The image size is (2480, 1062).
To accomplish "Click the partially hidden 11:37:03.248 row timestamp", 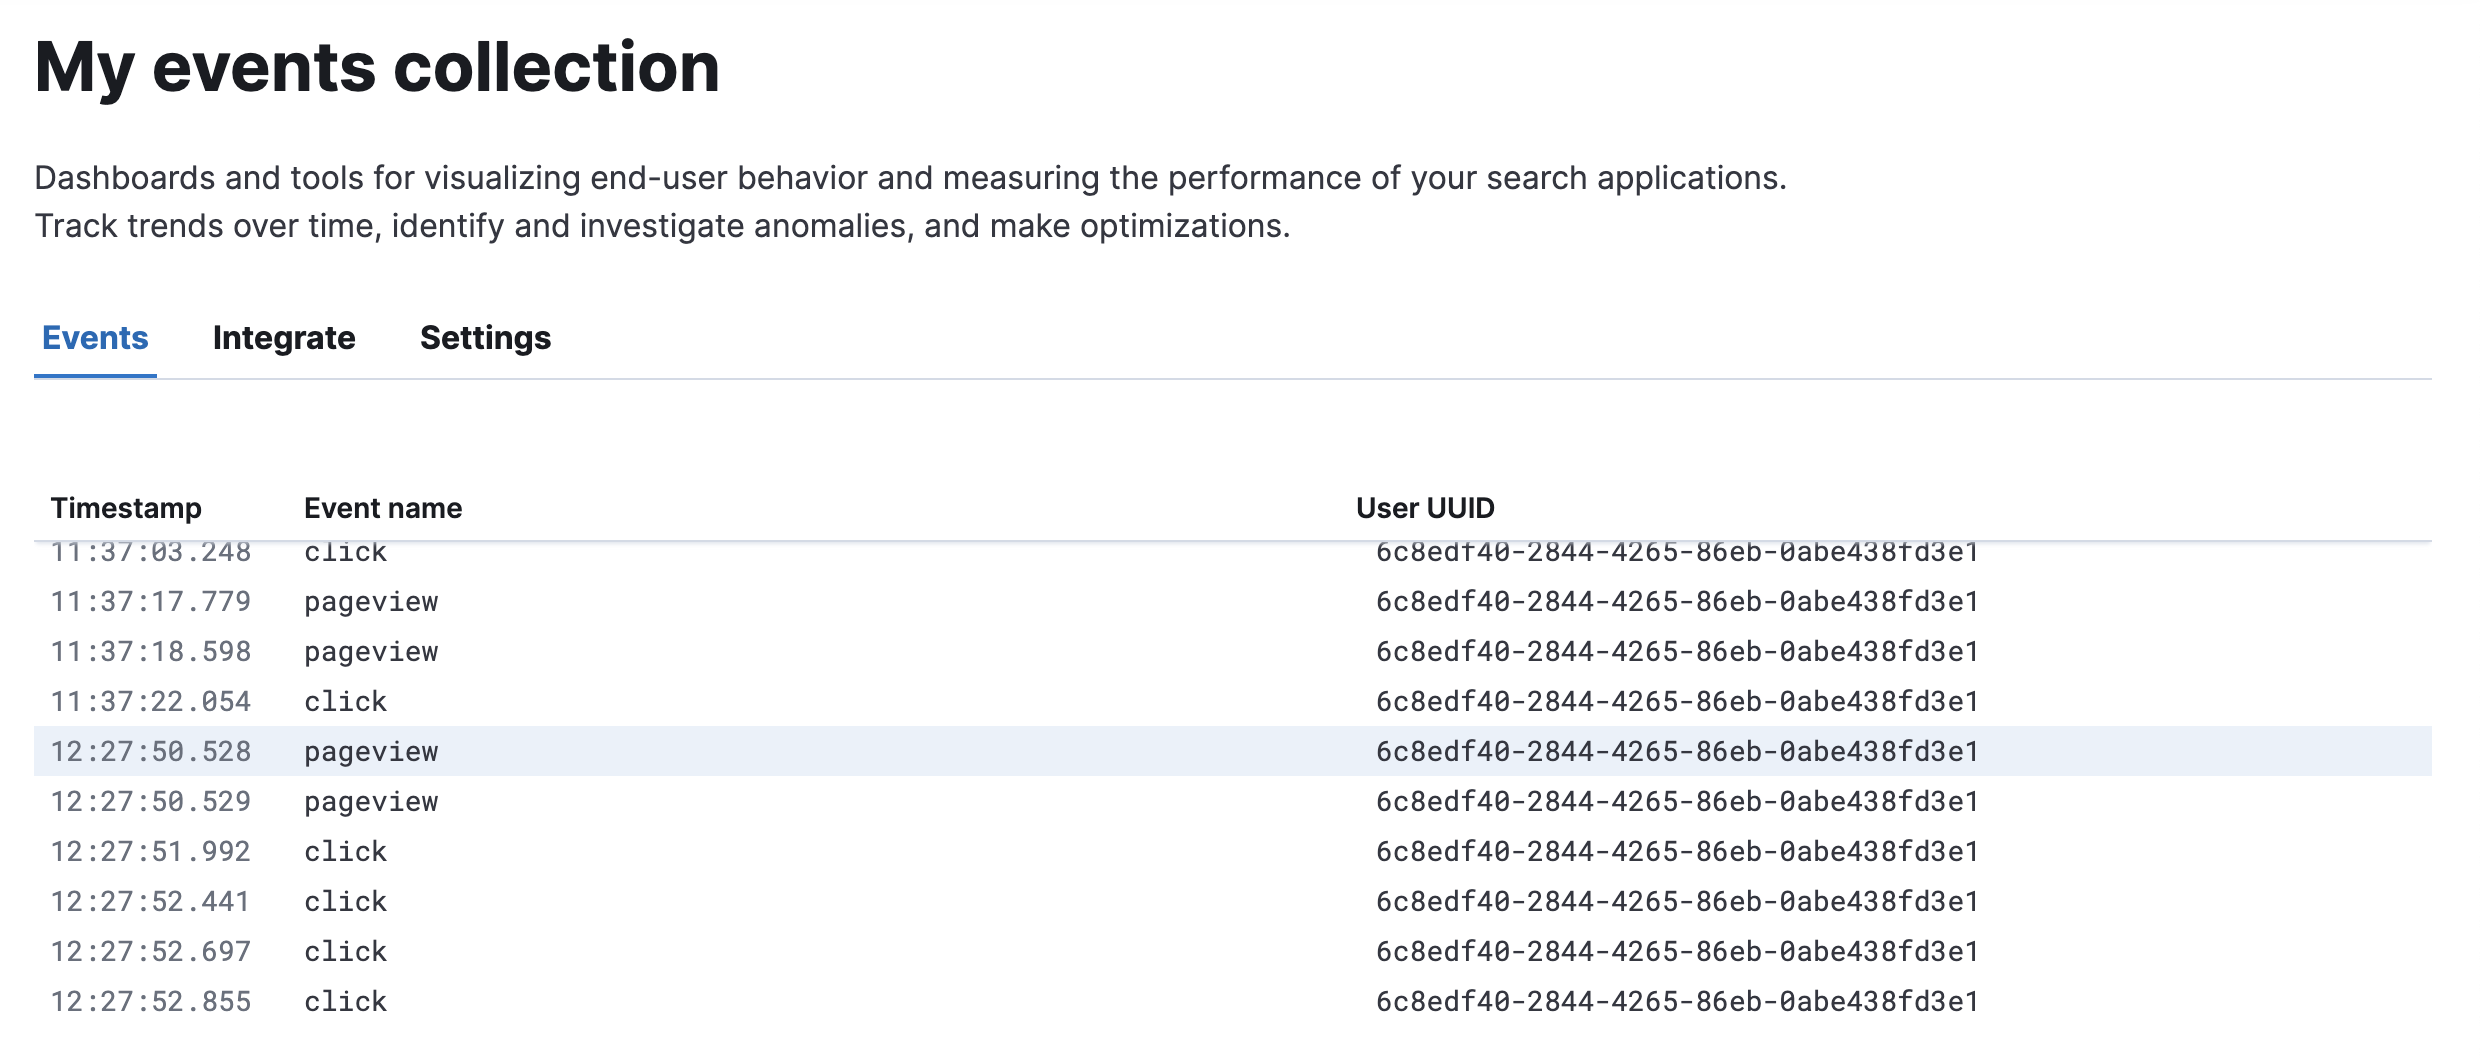I will click(x=151, y=554).
